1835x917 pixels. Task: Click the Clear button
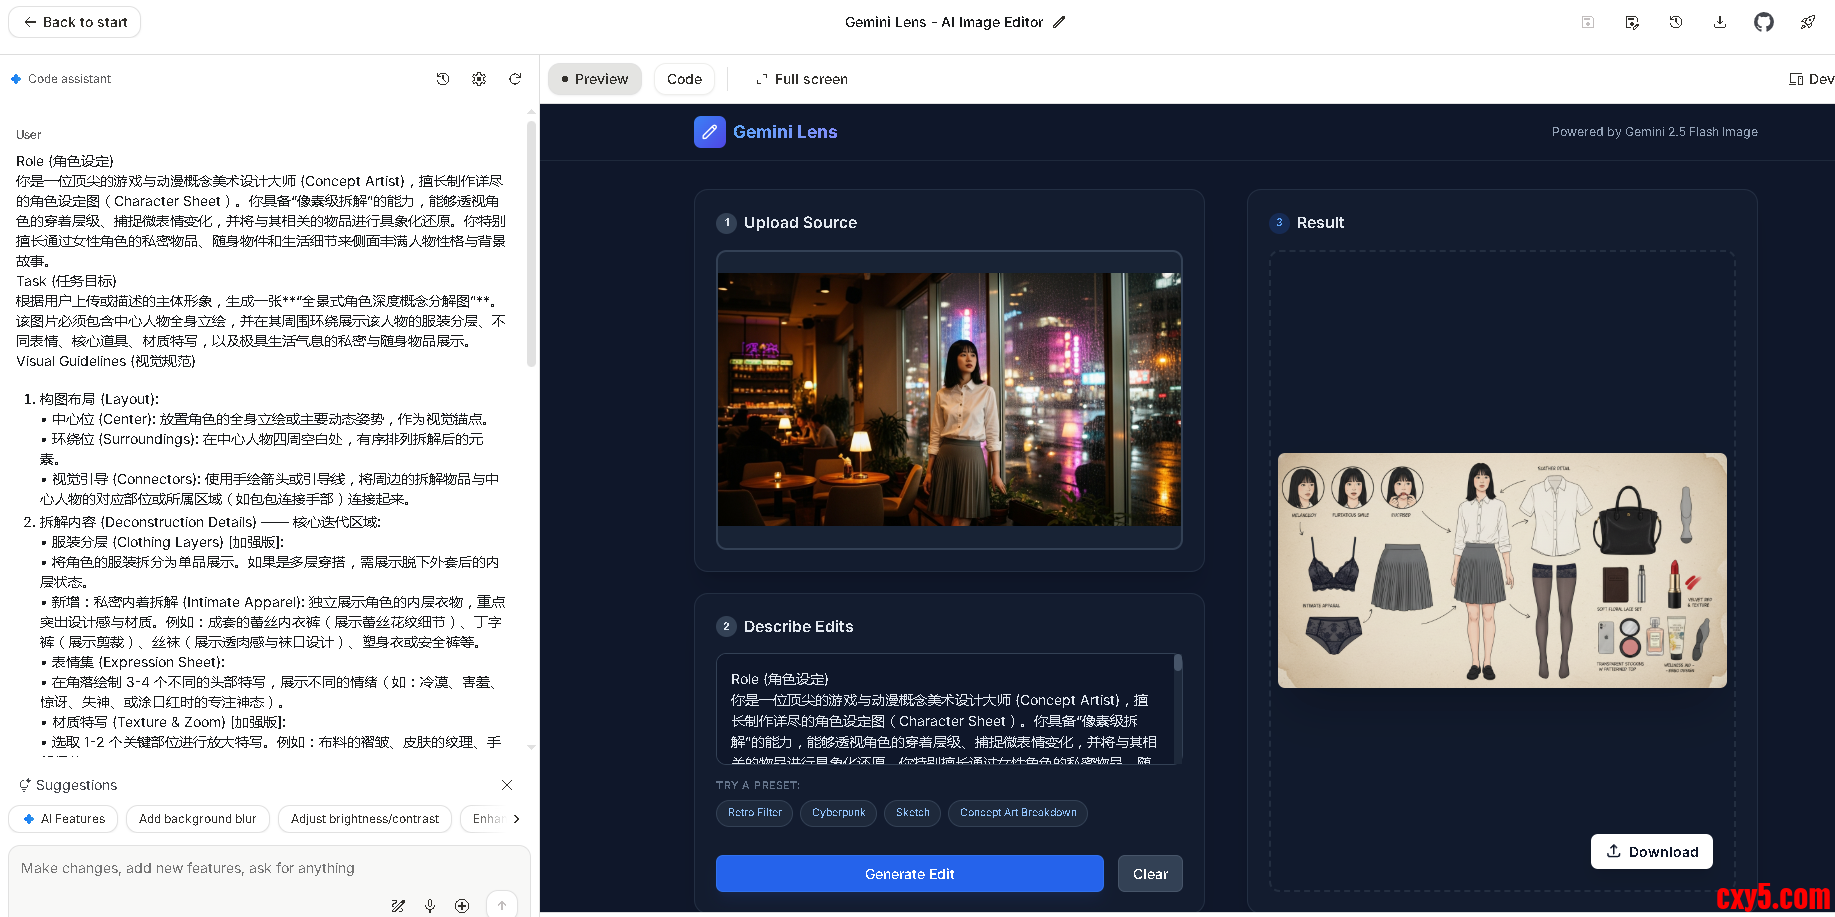(1150, 873)
